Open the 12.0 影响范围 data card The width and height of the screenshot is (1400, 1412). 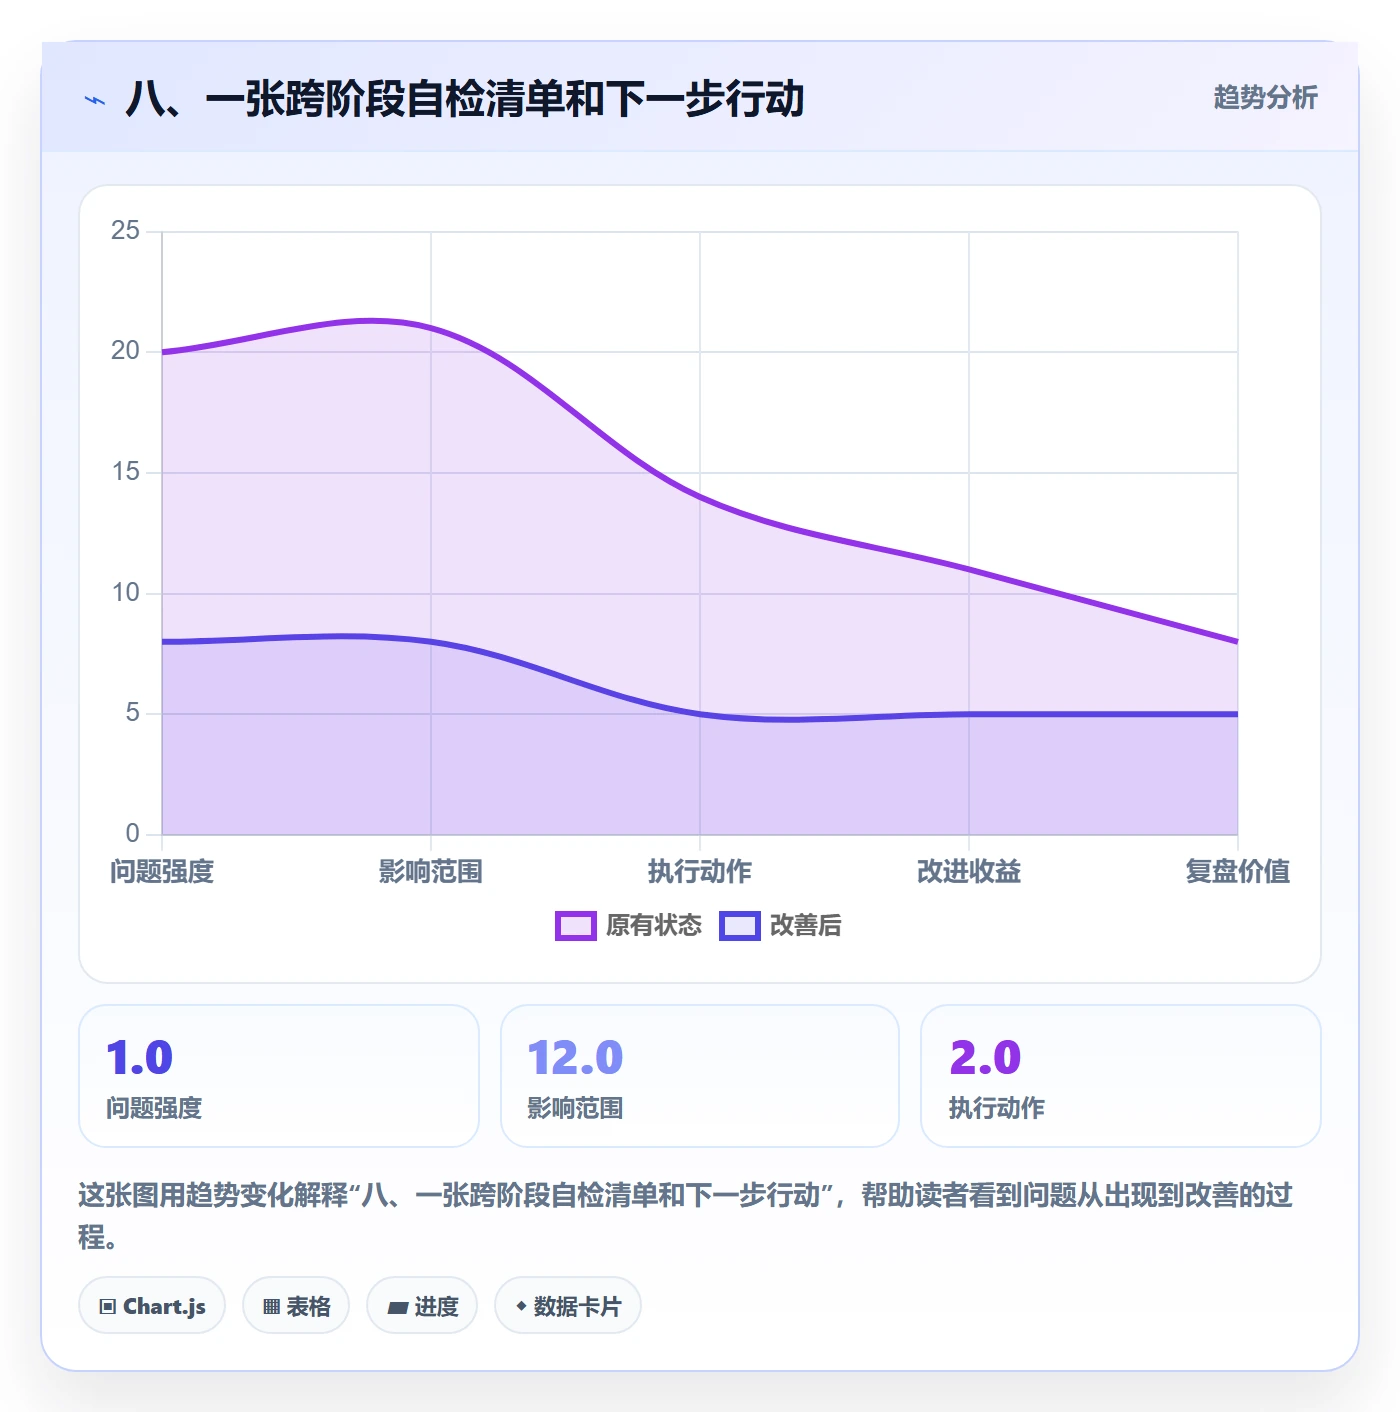(700, 1076)
